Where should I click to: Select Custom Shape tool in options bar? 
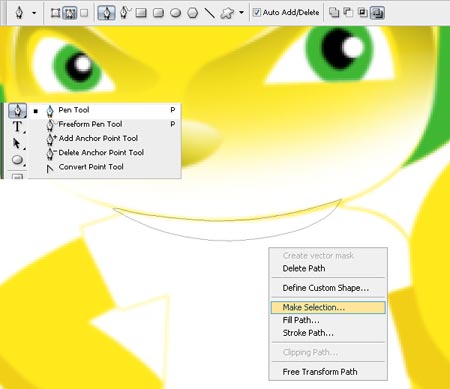(x=227, y=13)
